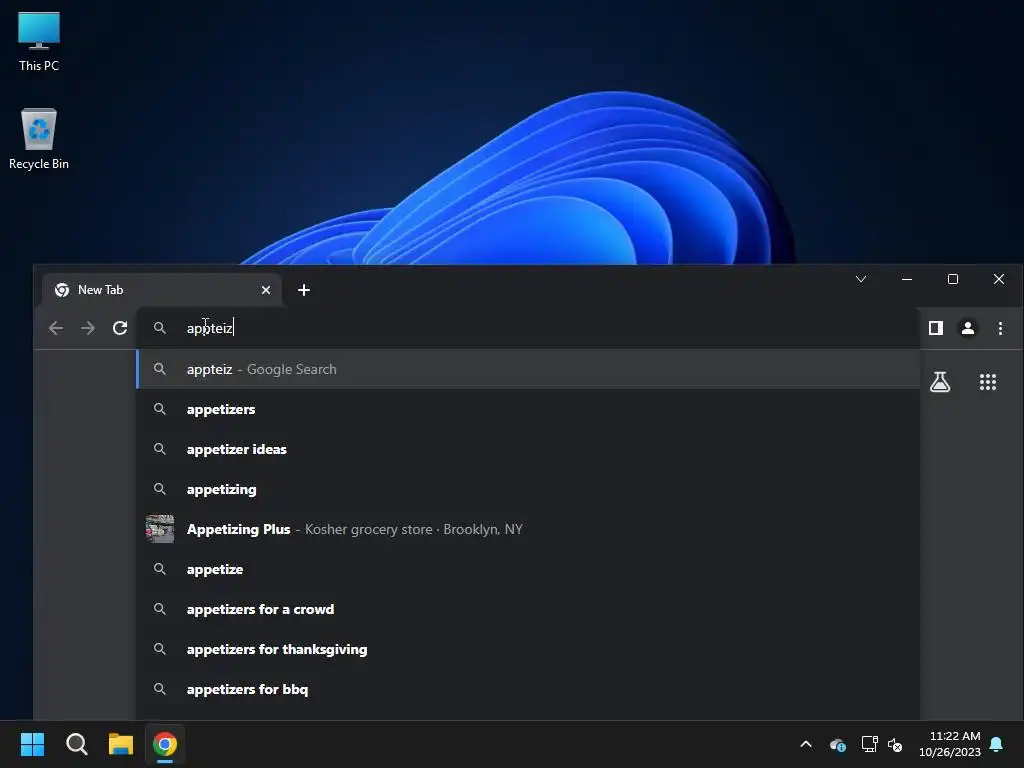Close the New Tab tab

point(266,290)
